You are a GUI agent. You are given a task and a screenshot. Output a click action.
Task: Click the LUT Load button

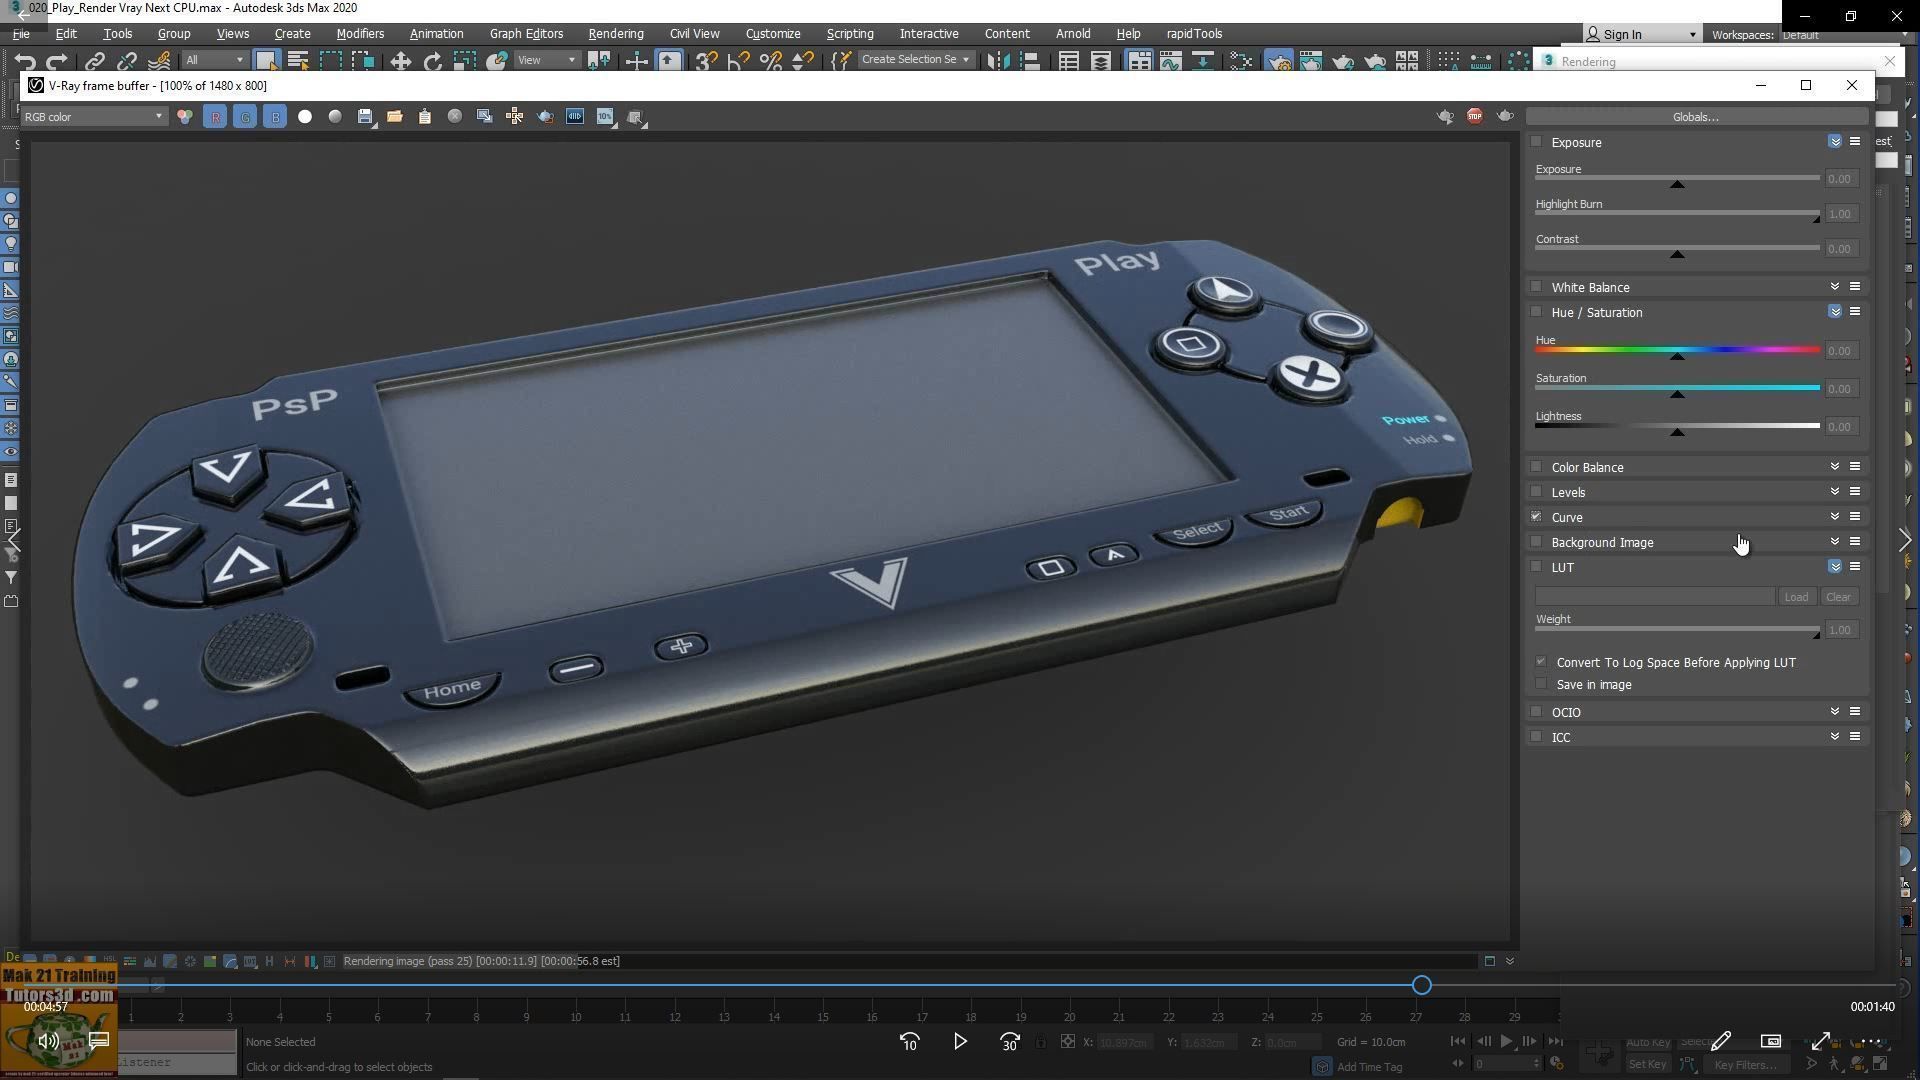1796,597
